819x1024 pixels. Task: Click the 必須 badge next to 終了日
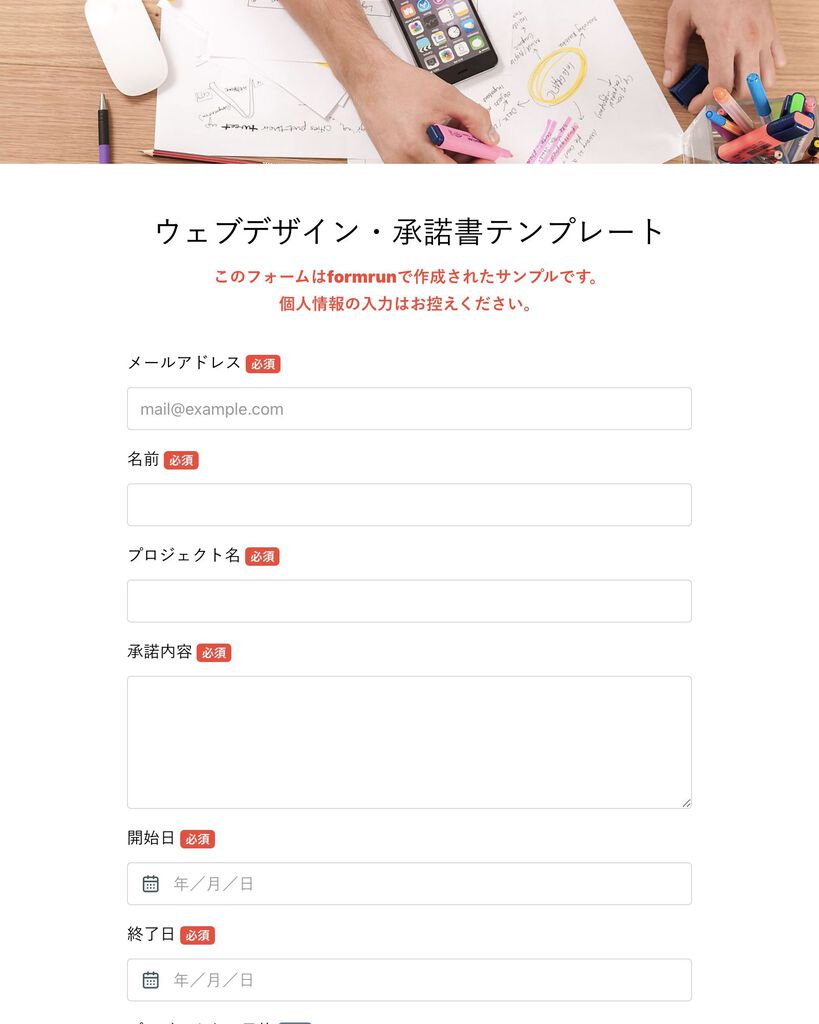pos(197,935)
